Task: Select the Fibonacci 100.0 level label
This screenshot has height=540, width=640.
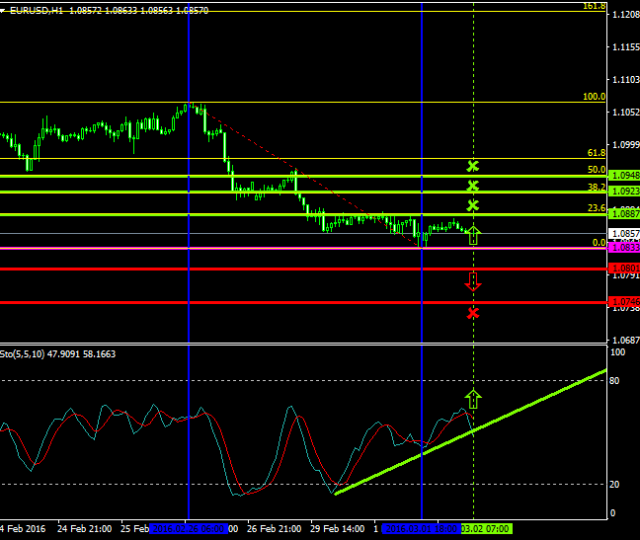Action: [x=594, y=97]
